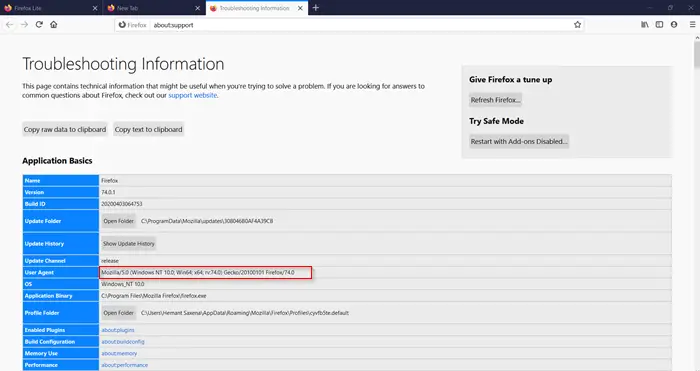Close the New Tab tab
Image resolution: width=700 pixels, height=371 pixels.
click(x=198, y=8)
